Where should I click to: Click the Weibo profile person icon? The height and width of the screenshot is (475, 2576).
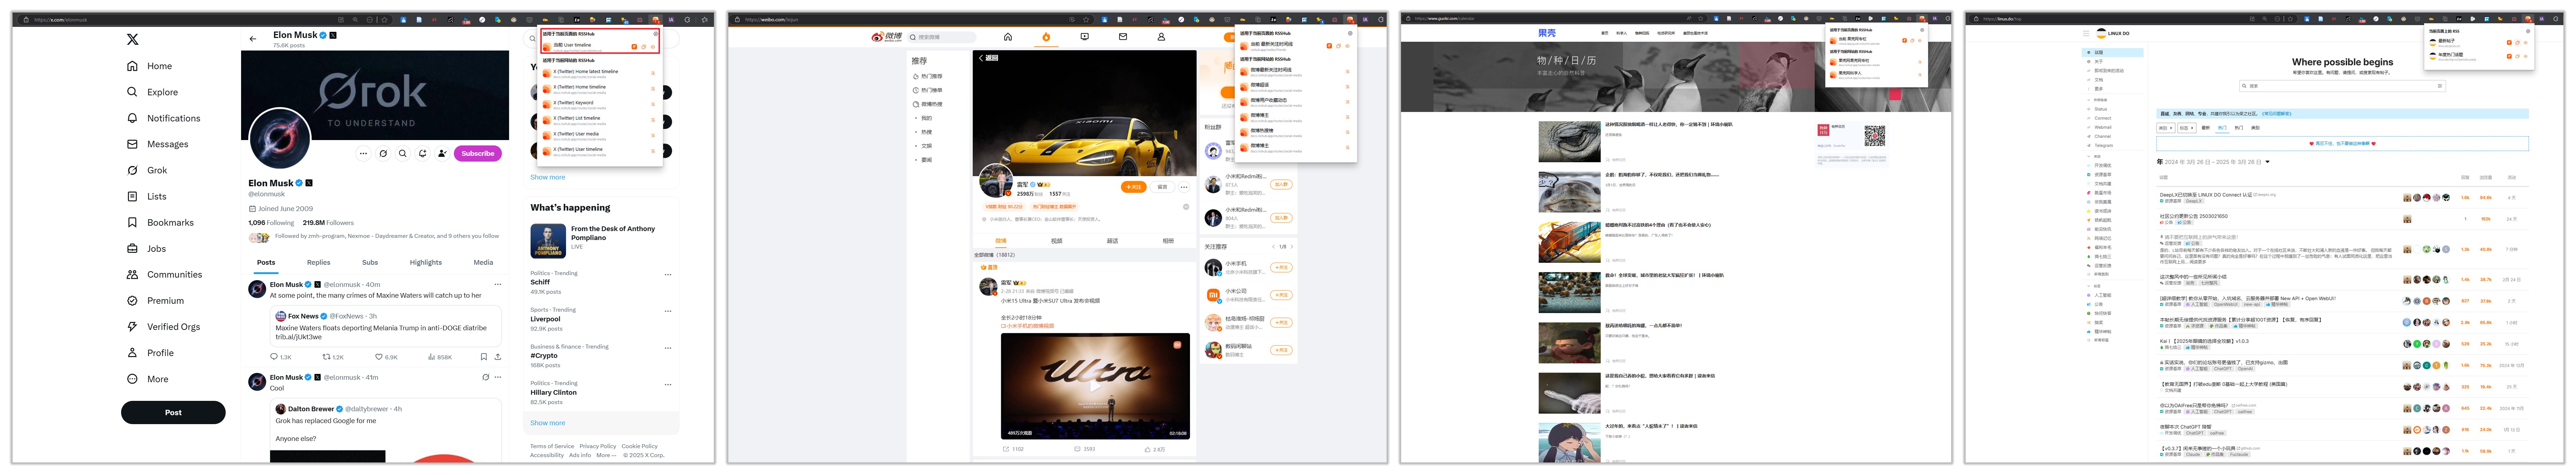coord(1161,37)
